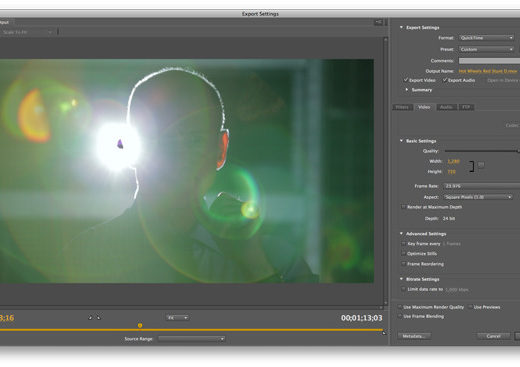
Task: Toggle the Export Video checkbox
Action: (x=406, y=80)
